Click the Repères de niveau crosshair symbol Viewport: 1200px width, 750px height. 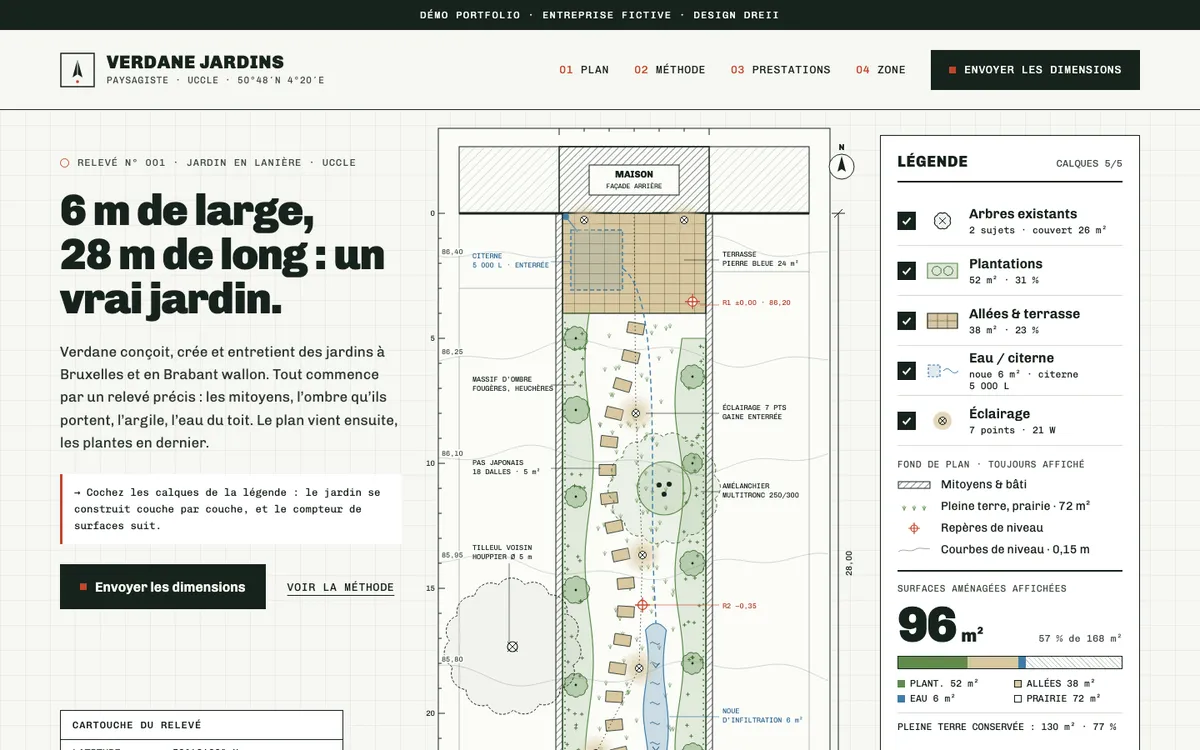click(914, 528)
